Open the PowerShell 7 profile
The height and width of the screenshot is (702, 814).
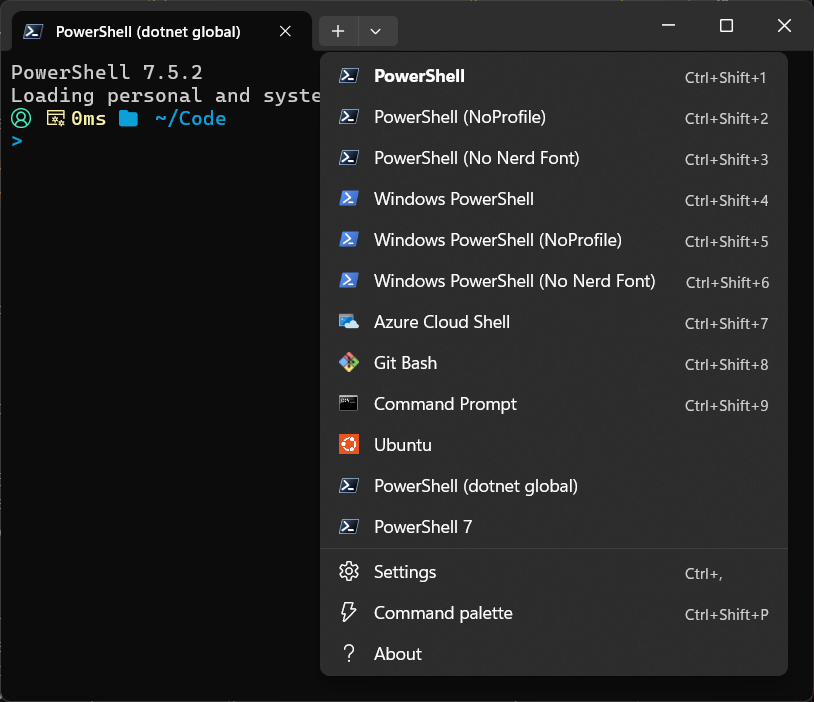pyautogui.click(x=553, y=527)
